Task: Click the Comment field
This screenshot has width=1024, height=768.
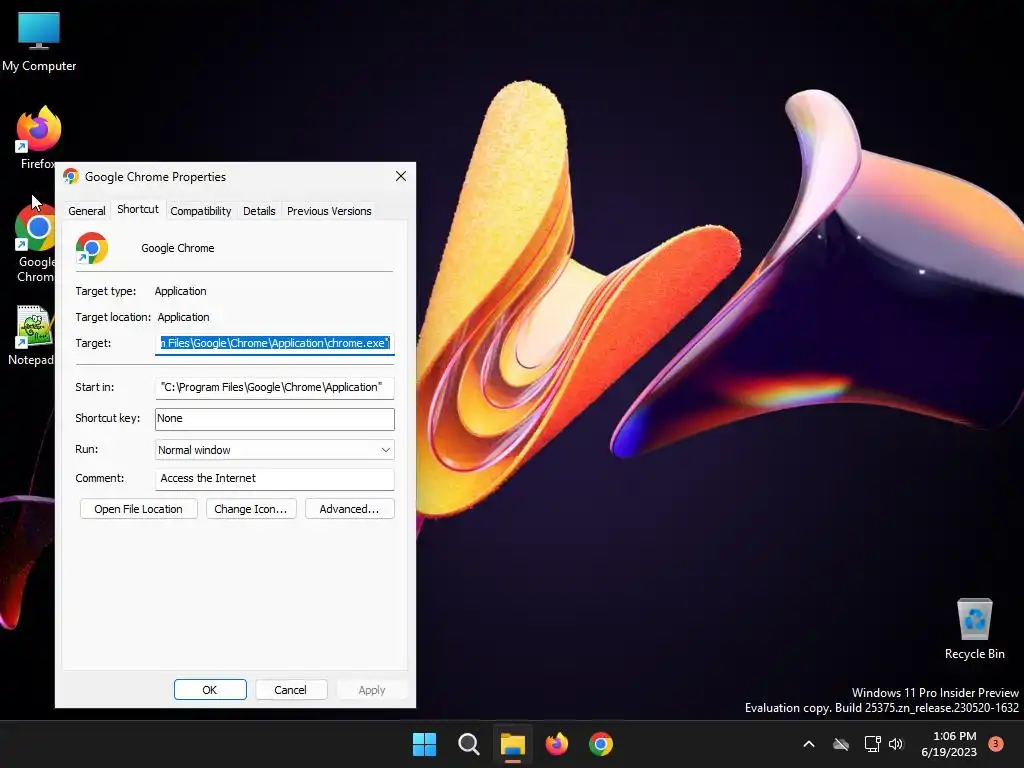Action: point(274,479)
